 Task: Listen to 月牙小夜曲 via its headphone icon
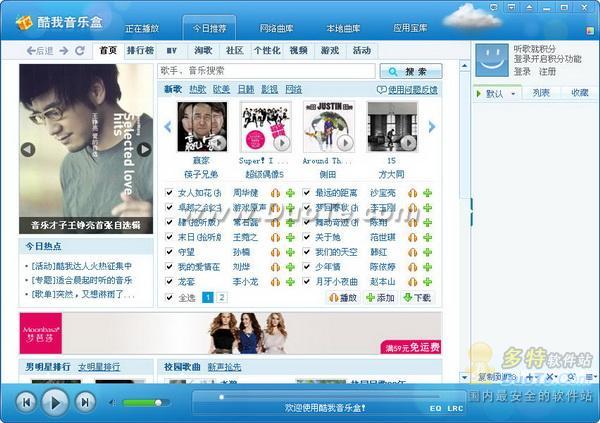tap(412, 282)
